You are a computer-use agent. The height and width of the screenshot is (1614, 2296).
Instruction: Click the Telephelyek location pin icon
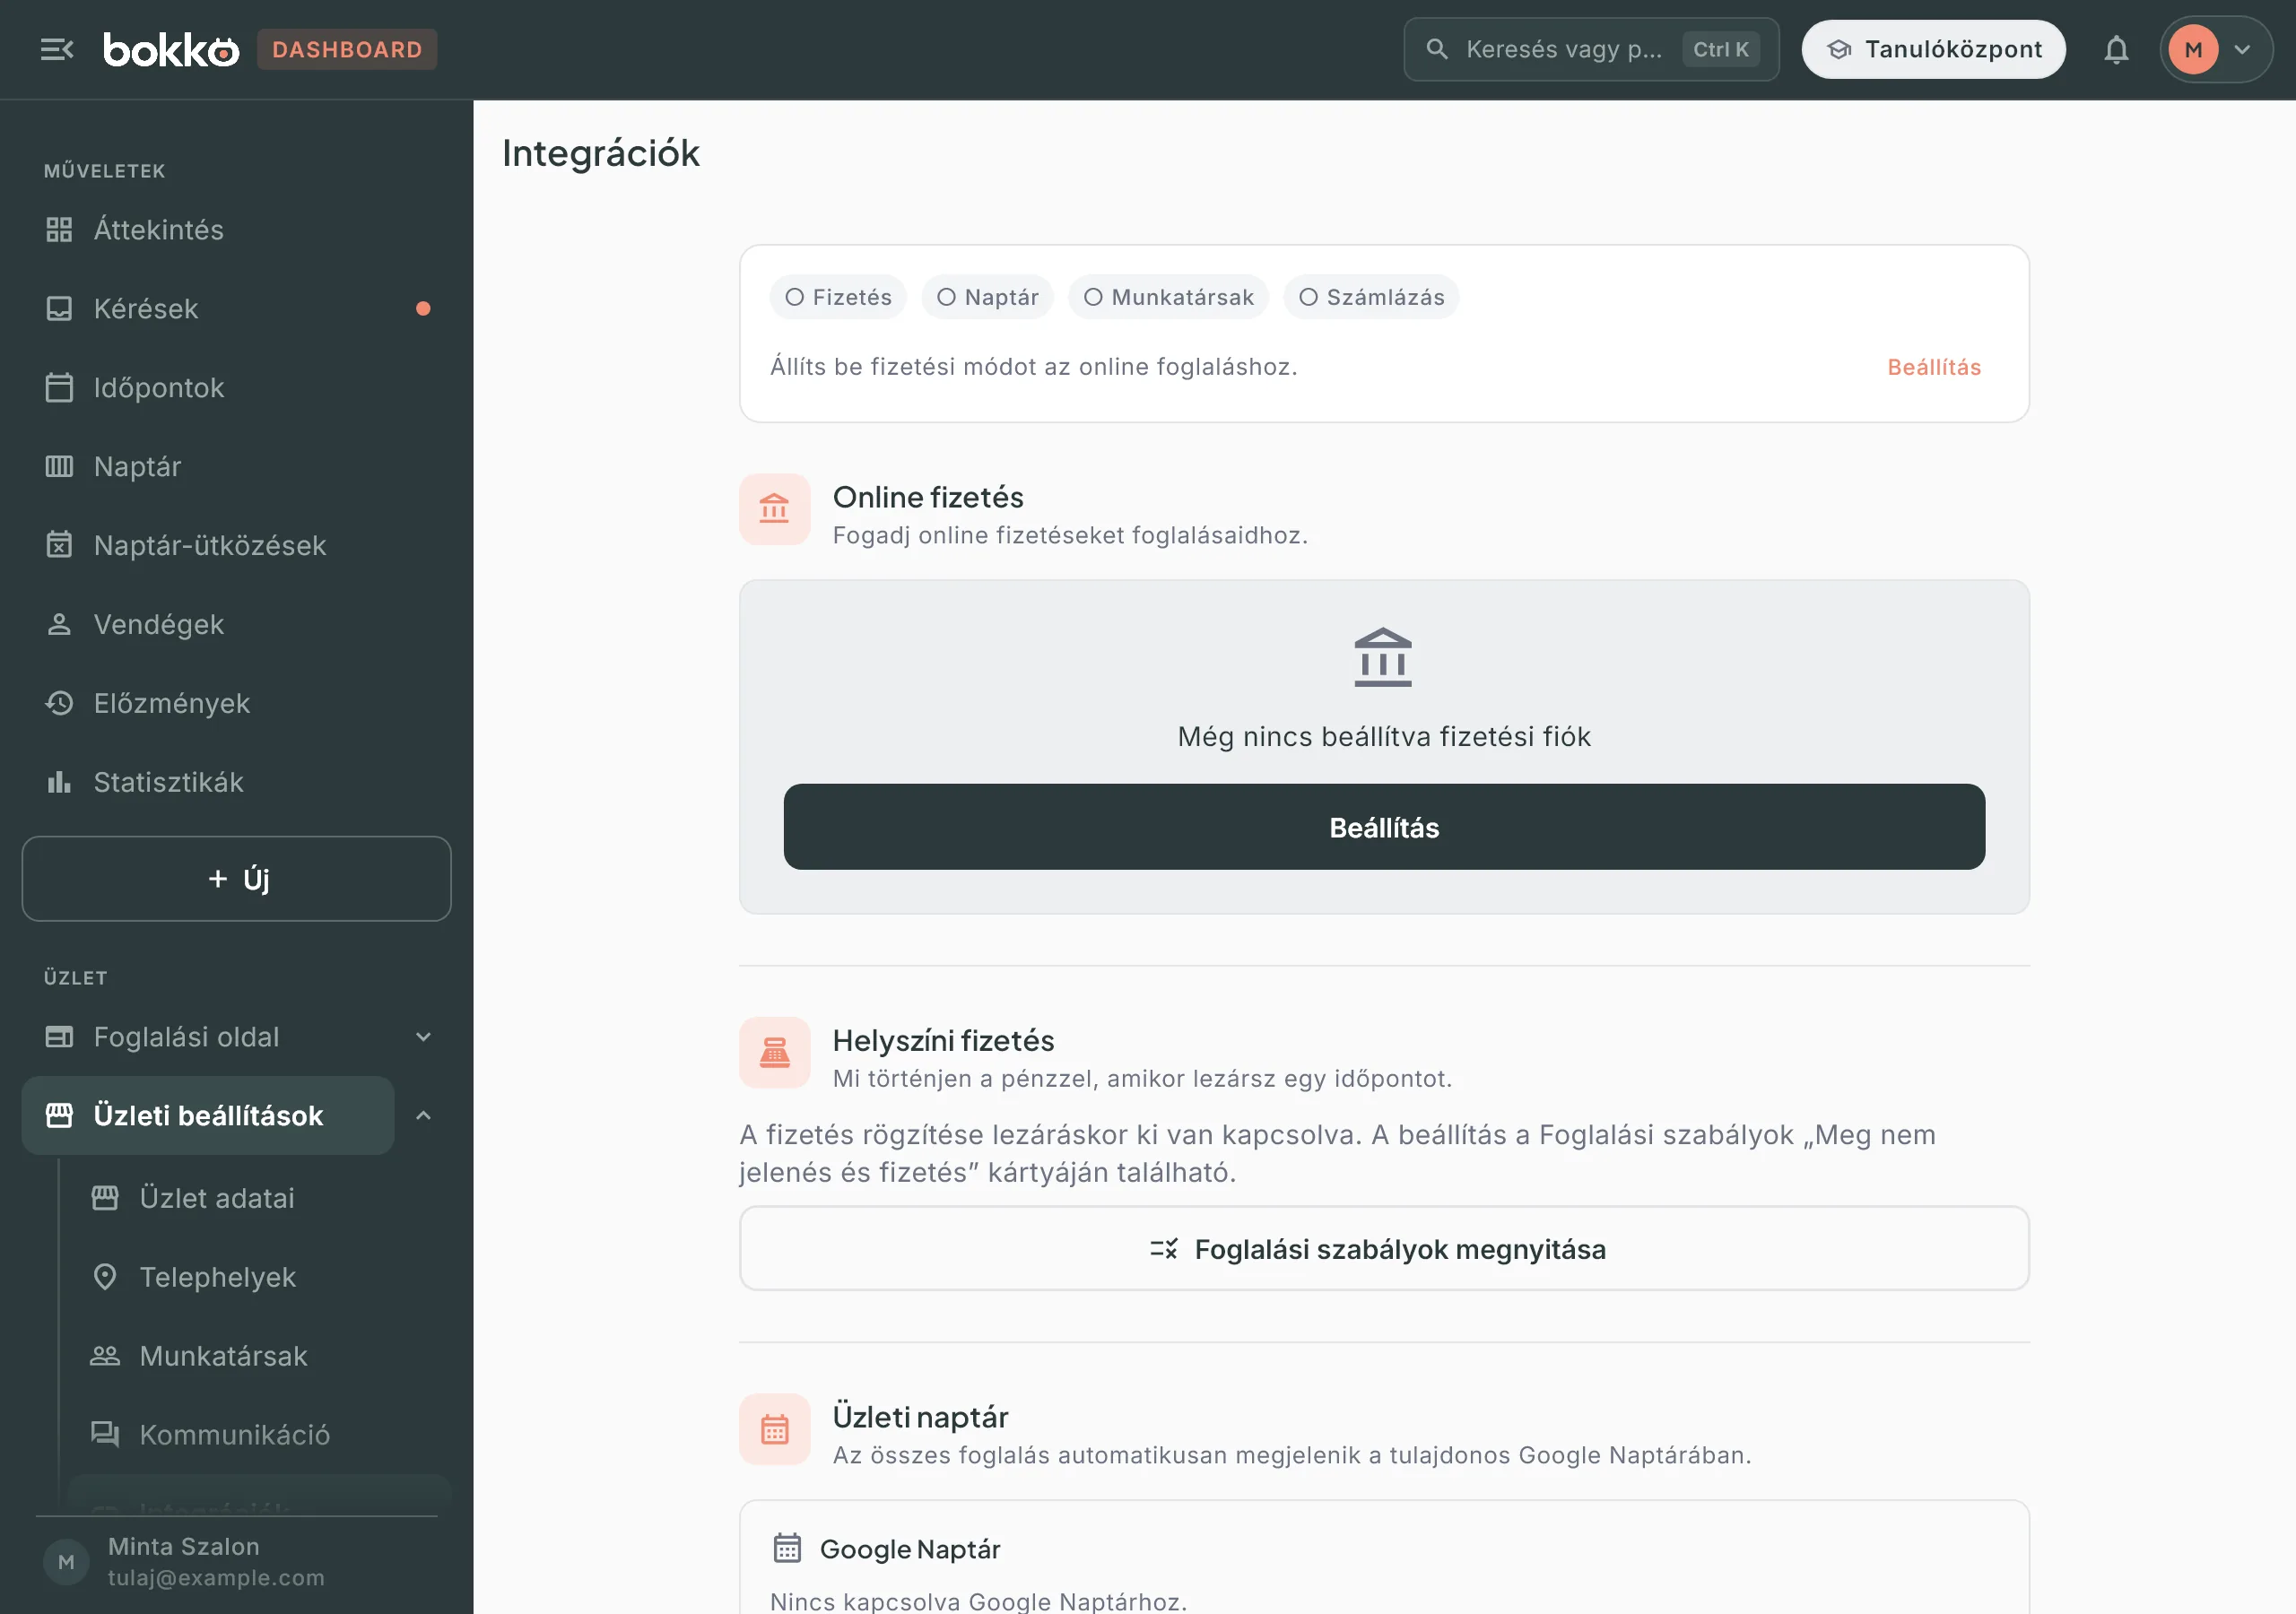[105, 1277]
